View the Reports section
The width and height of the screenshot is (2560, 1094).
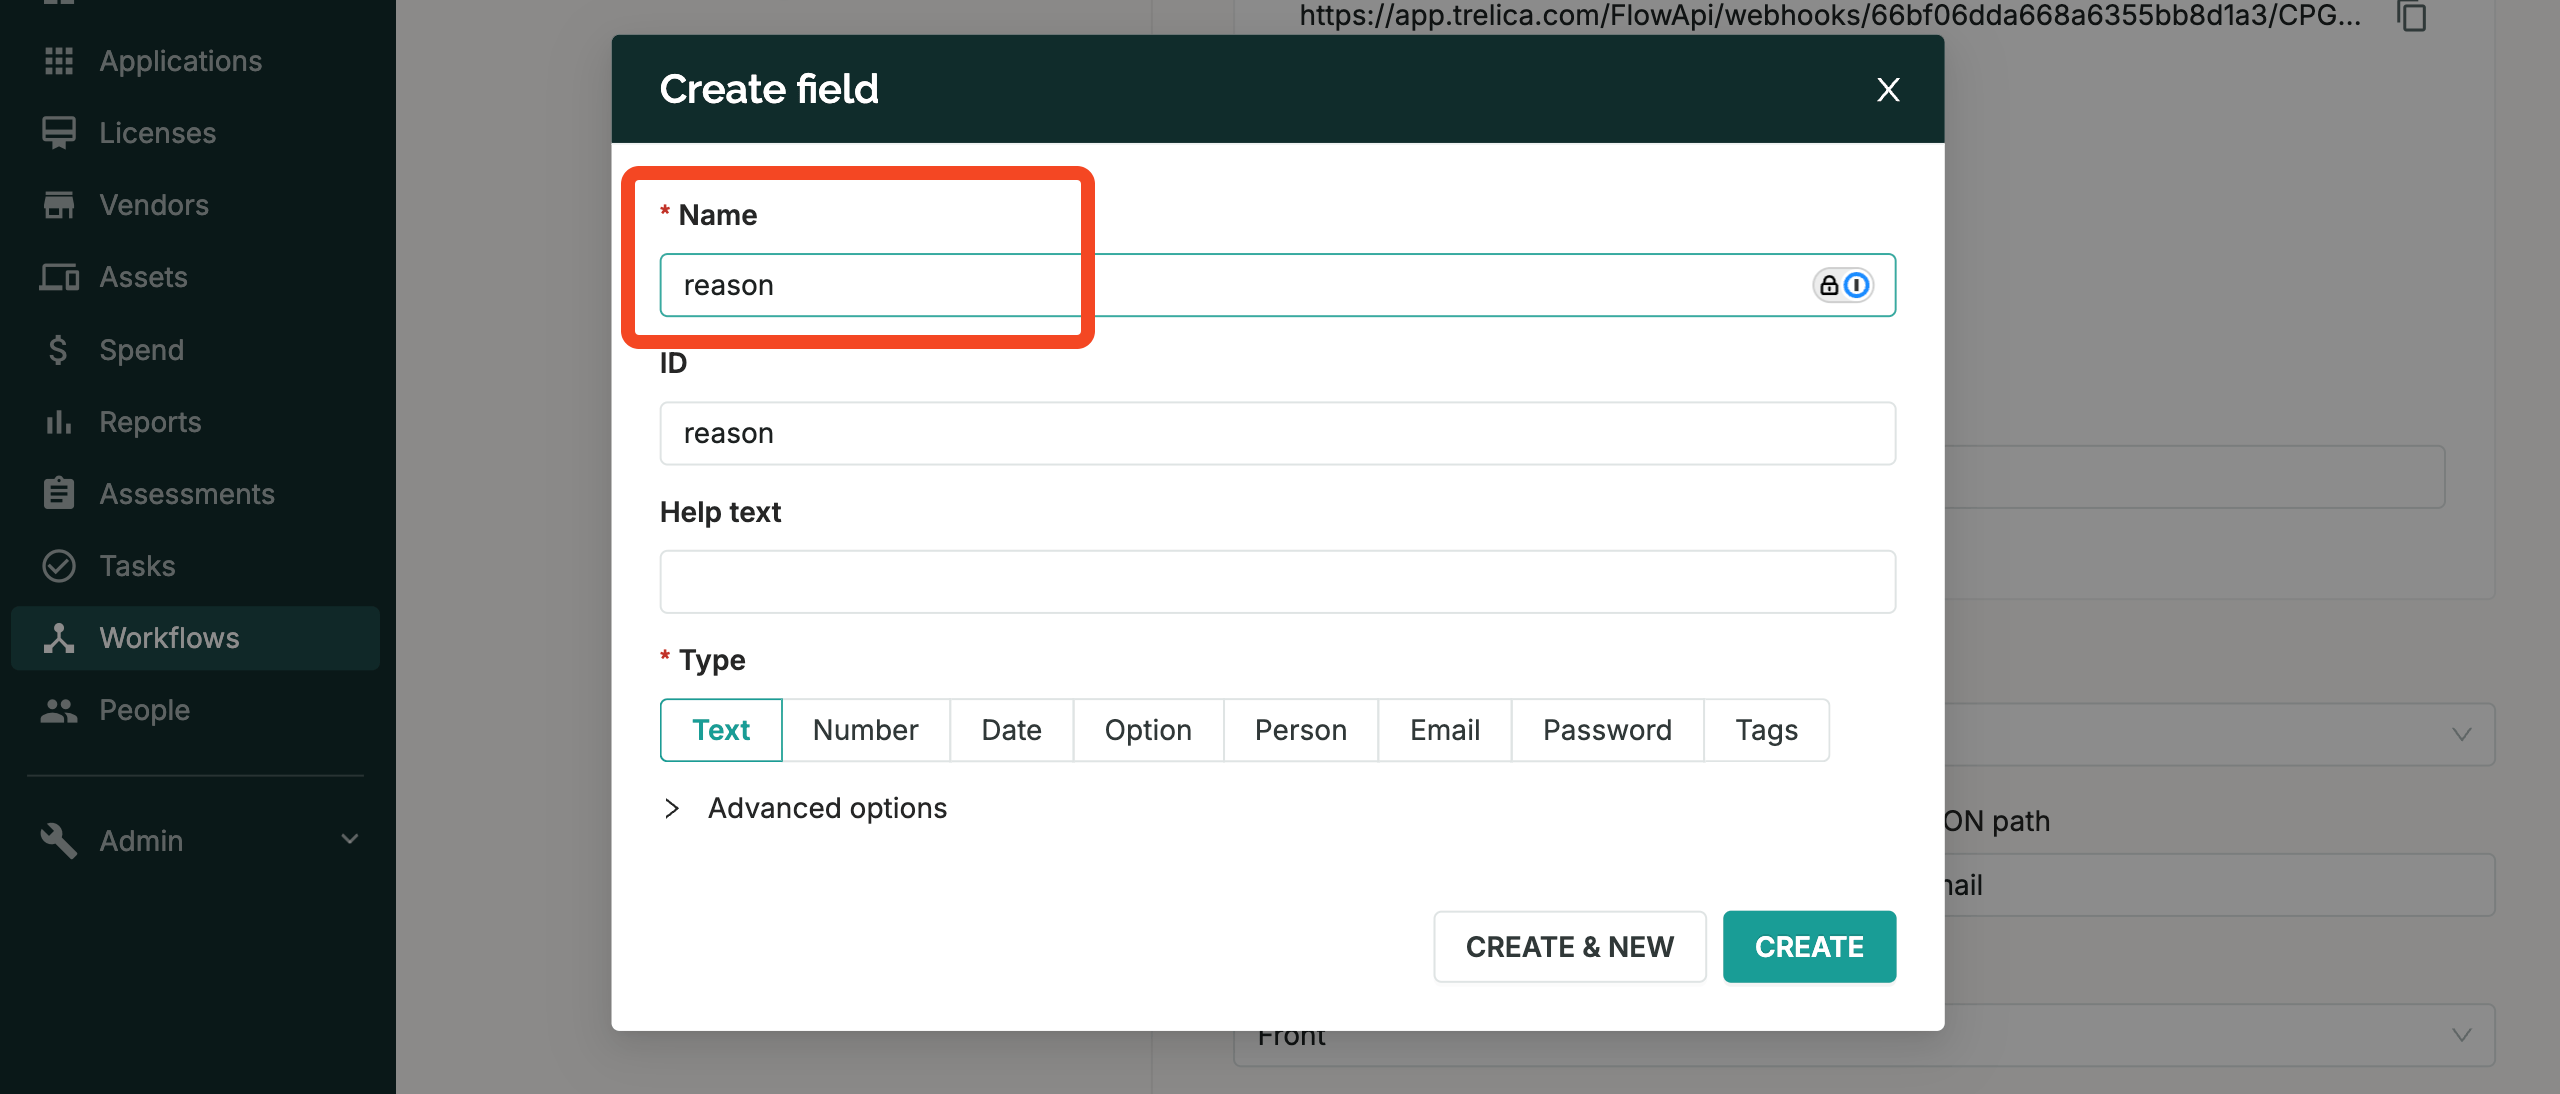[150, 422]
